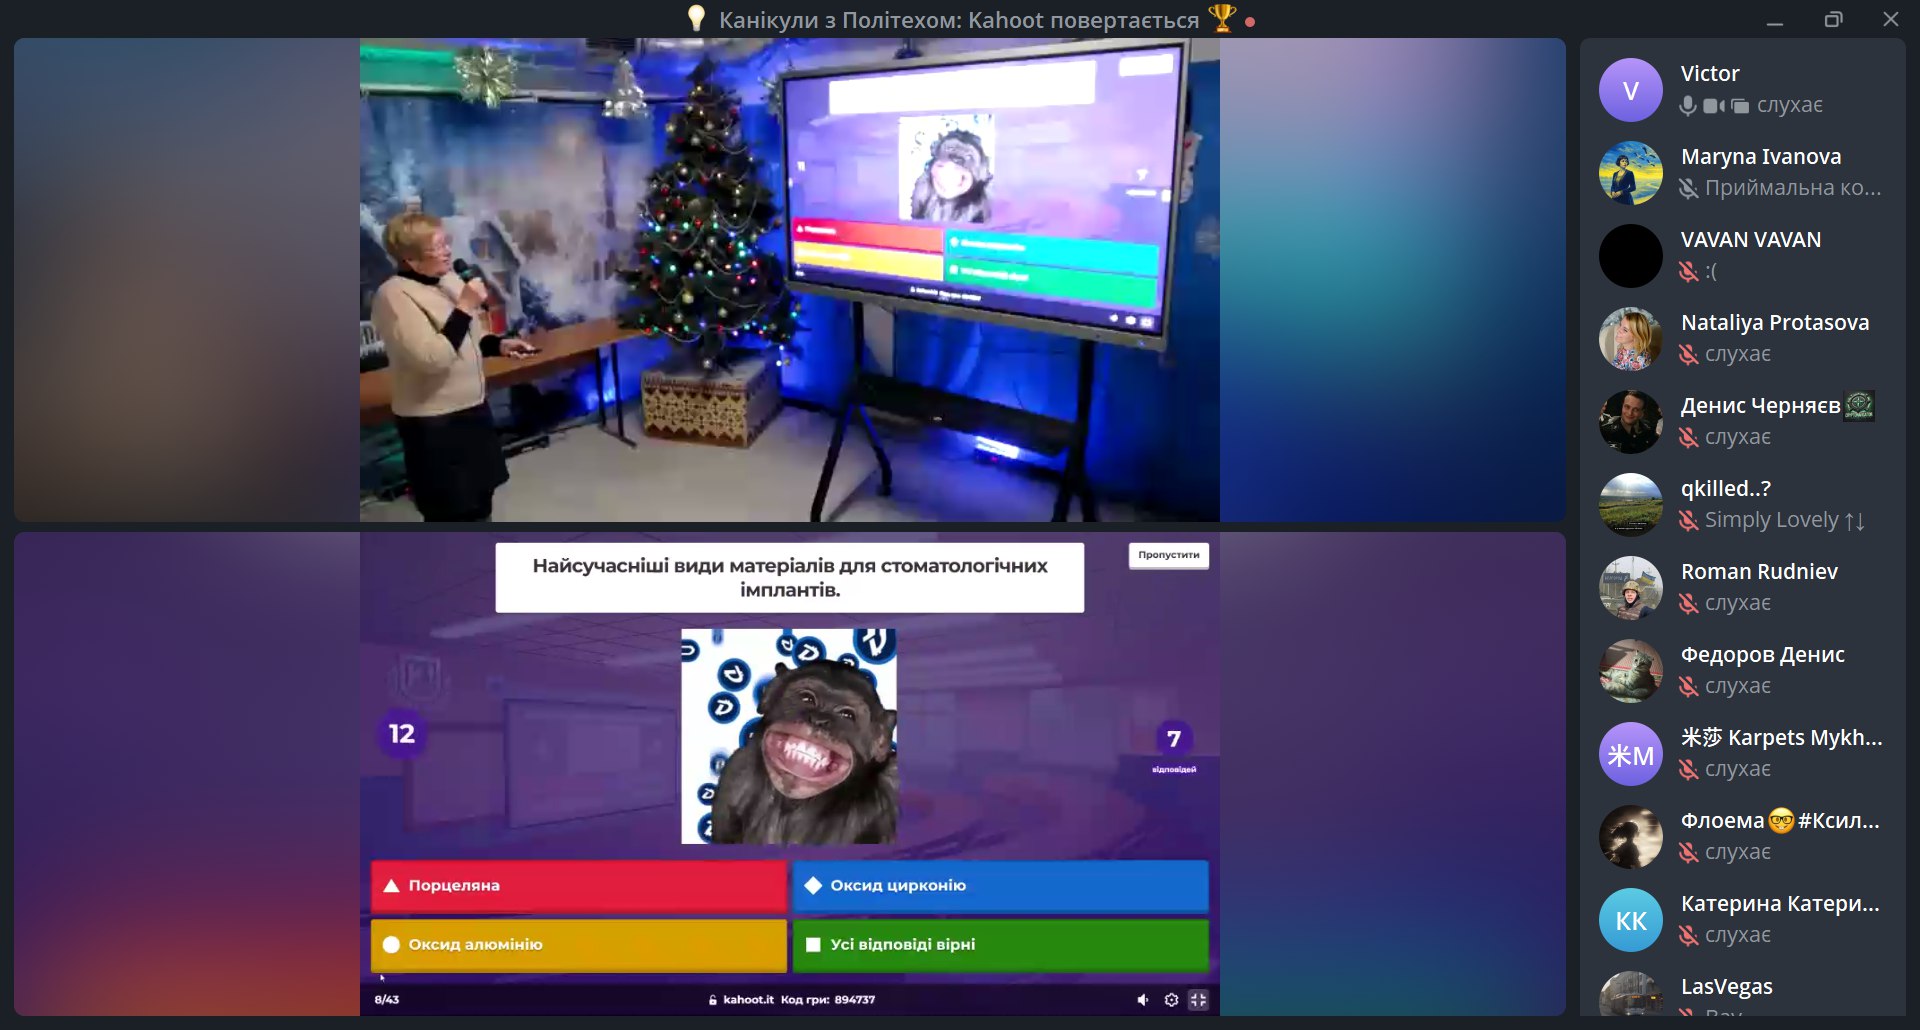Click the muted mic icon beside Maryna Ivanova
The height and width of the screenshot is (1030, 1920).
(1689, 188)
